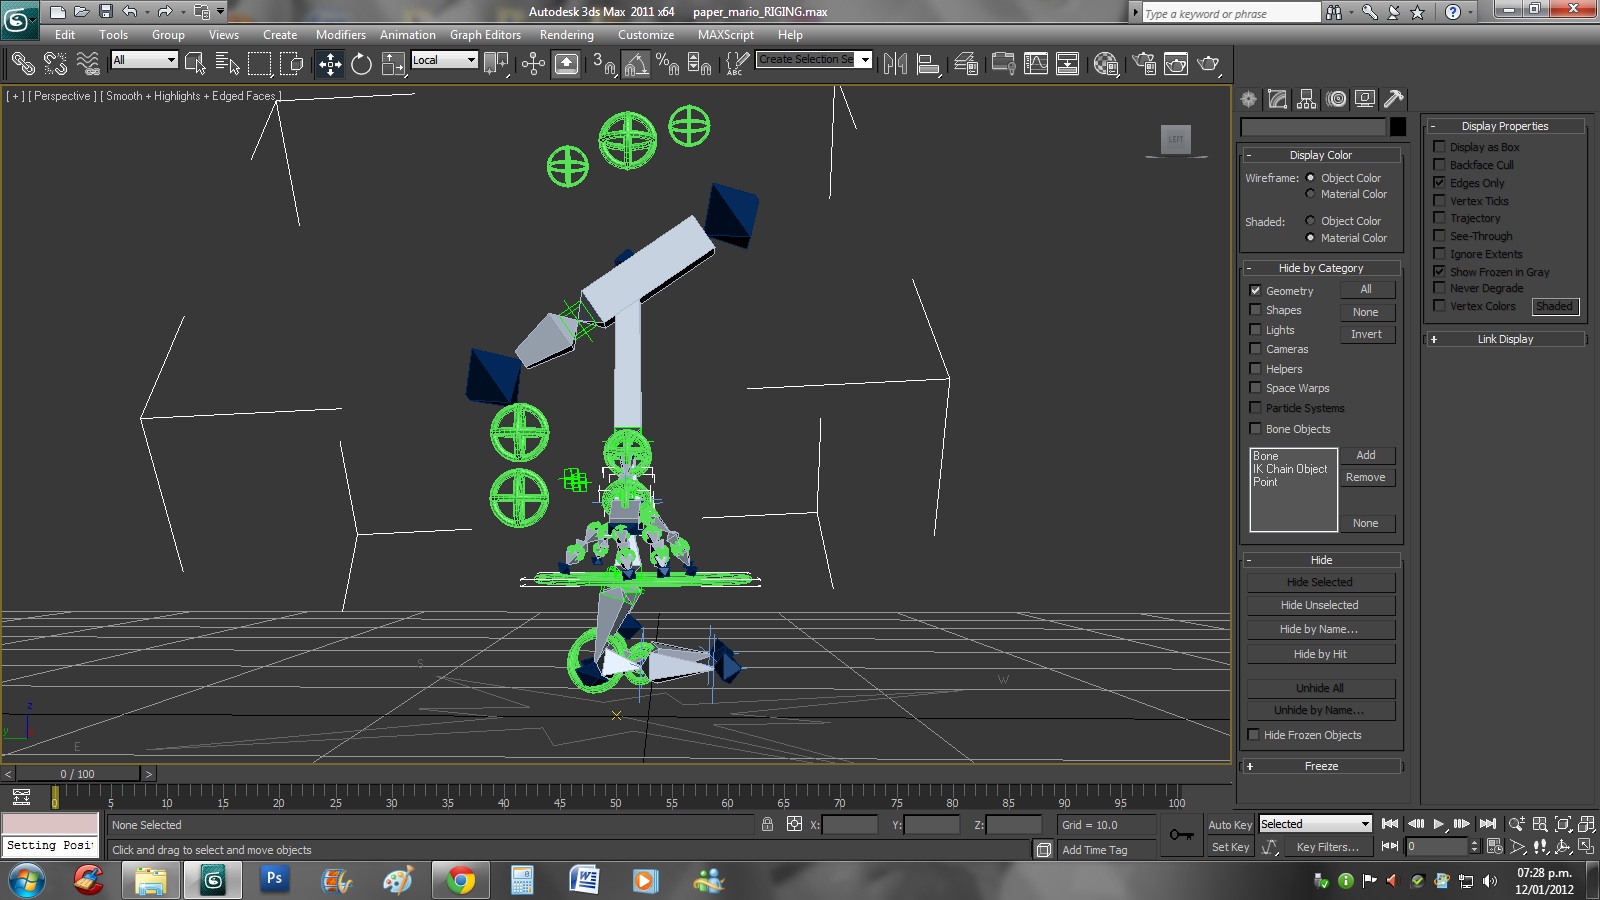Expand the Link Display rollout

coord(1505,339)
